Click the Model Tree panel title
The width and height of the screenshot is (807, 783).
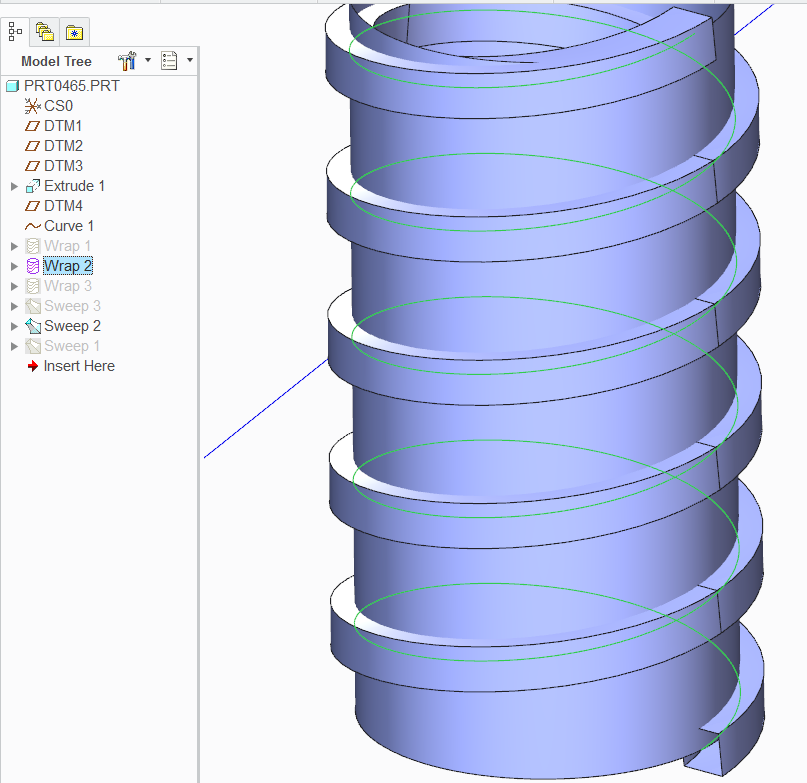click(x=57, y=61)
